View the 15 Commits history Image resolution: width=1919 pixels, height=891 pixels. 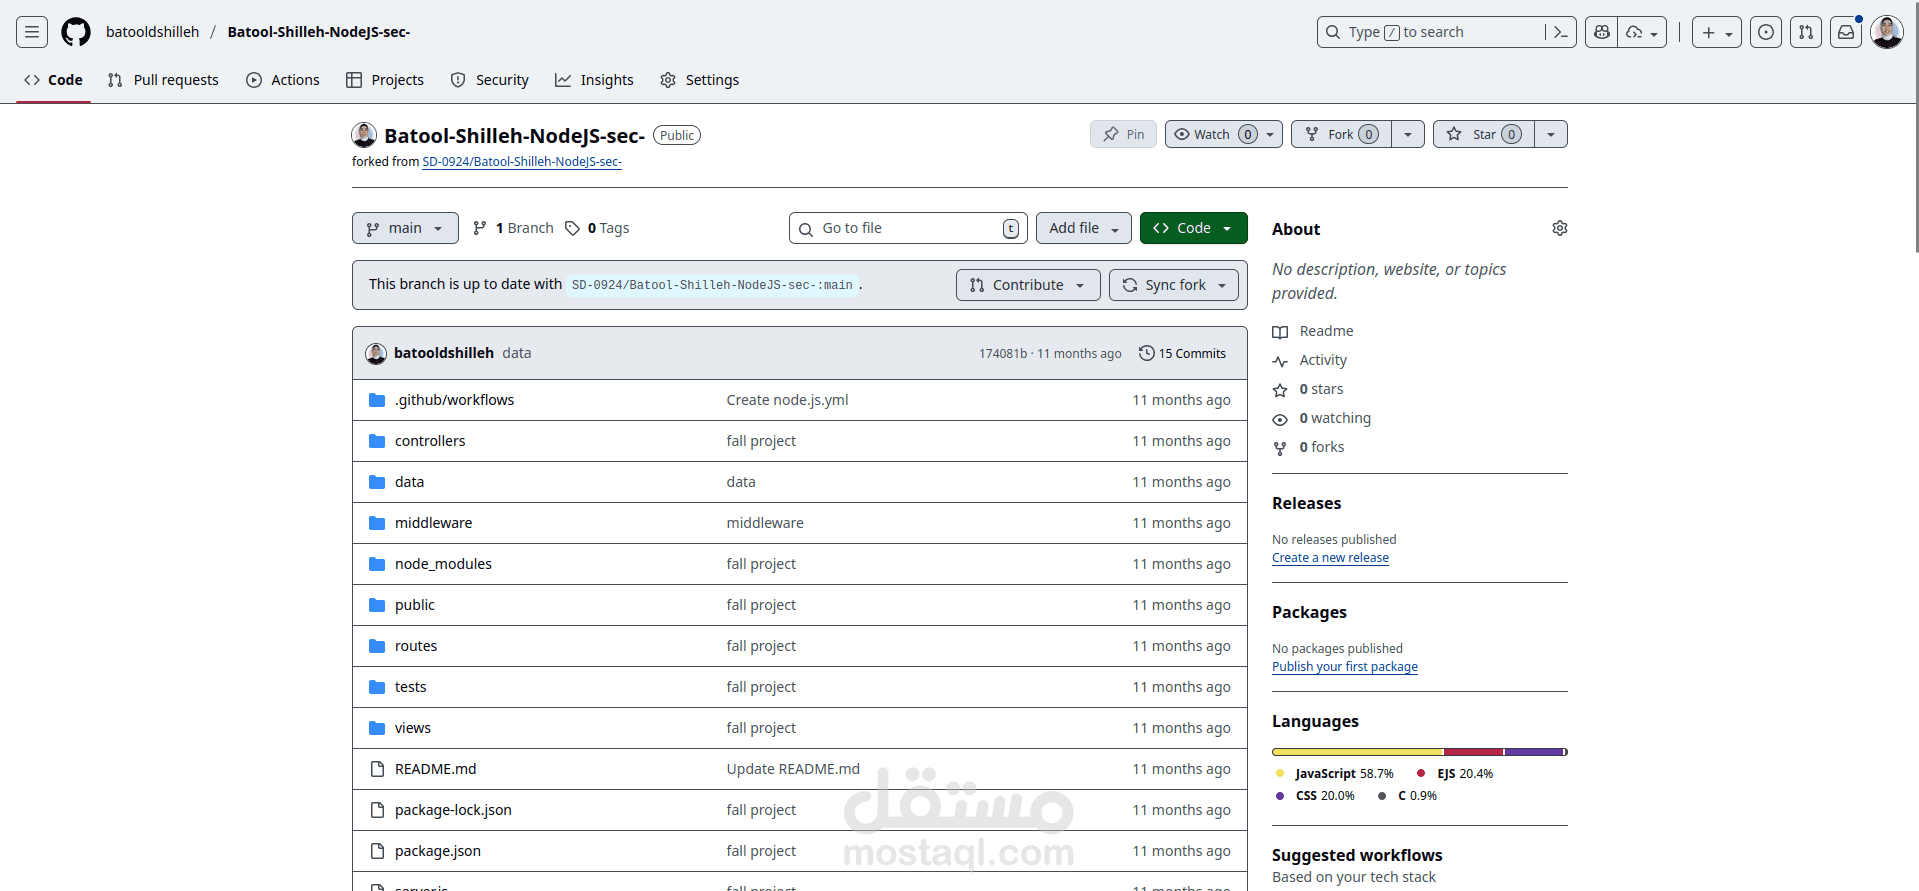(x=1182, y=353)
